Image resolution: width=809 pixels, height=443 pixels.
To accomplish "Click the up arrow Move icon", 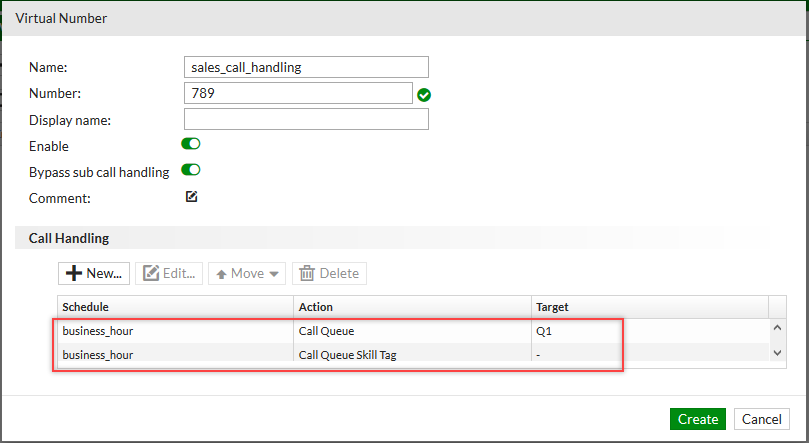I will tap(221, 274).
